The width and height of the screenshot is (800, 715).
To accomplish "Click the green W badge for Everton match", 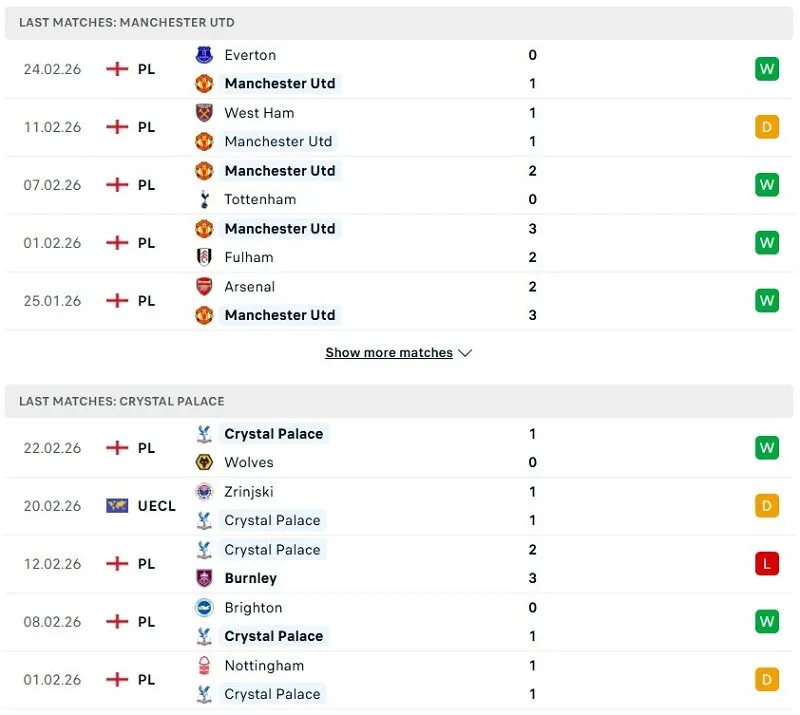I will (x=767, y=69).
